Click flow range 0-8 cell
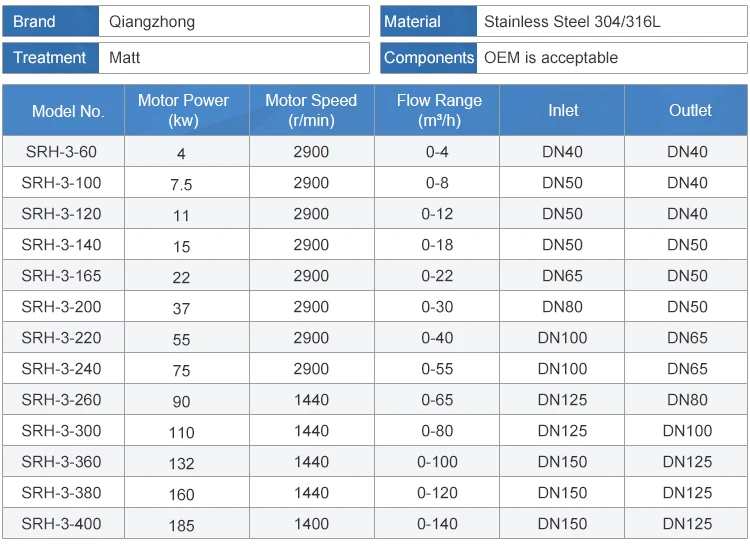This screenshot has width=750, height=544. coord(437,183)
